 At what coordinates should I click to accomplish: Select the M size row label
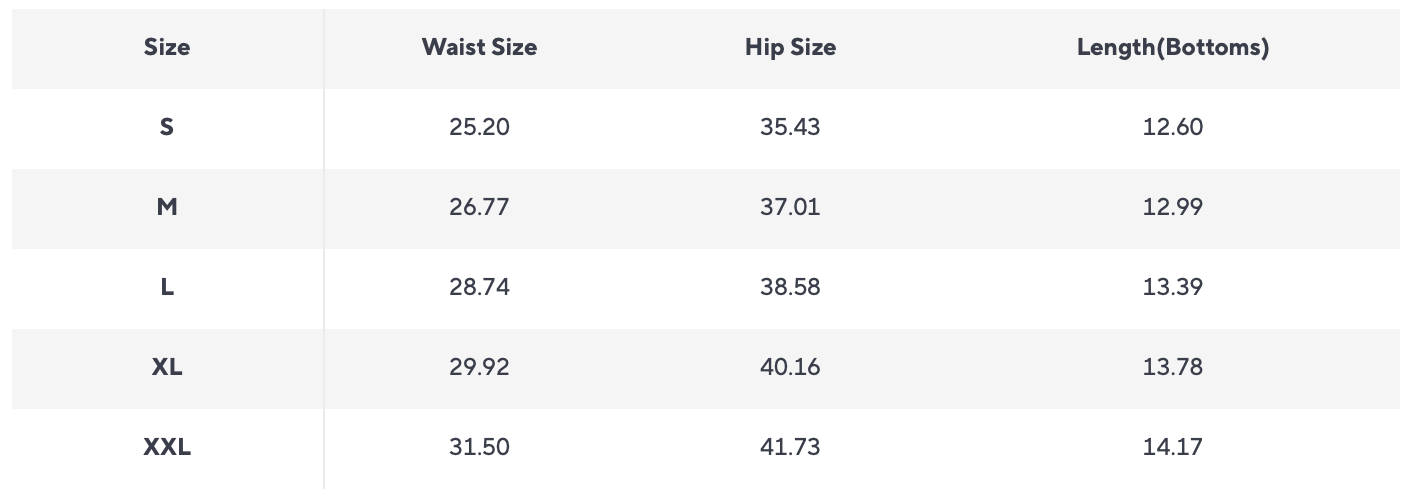coord(167,207)
